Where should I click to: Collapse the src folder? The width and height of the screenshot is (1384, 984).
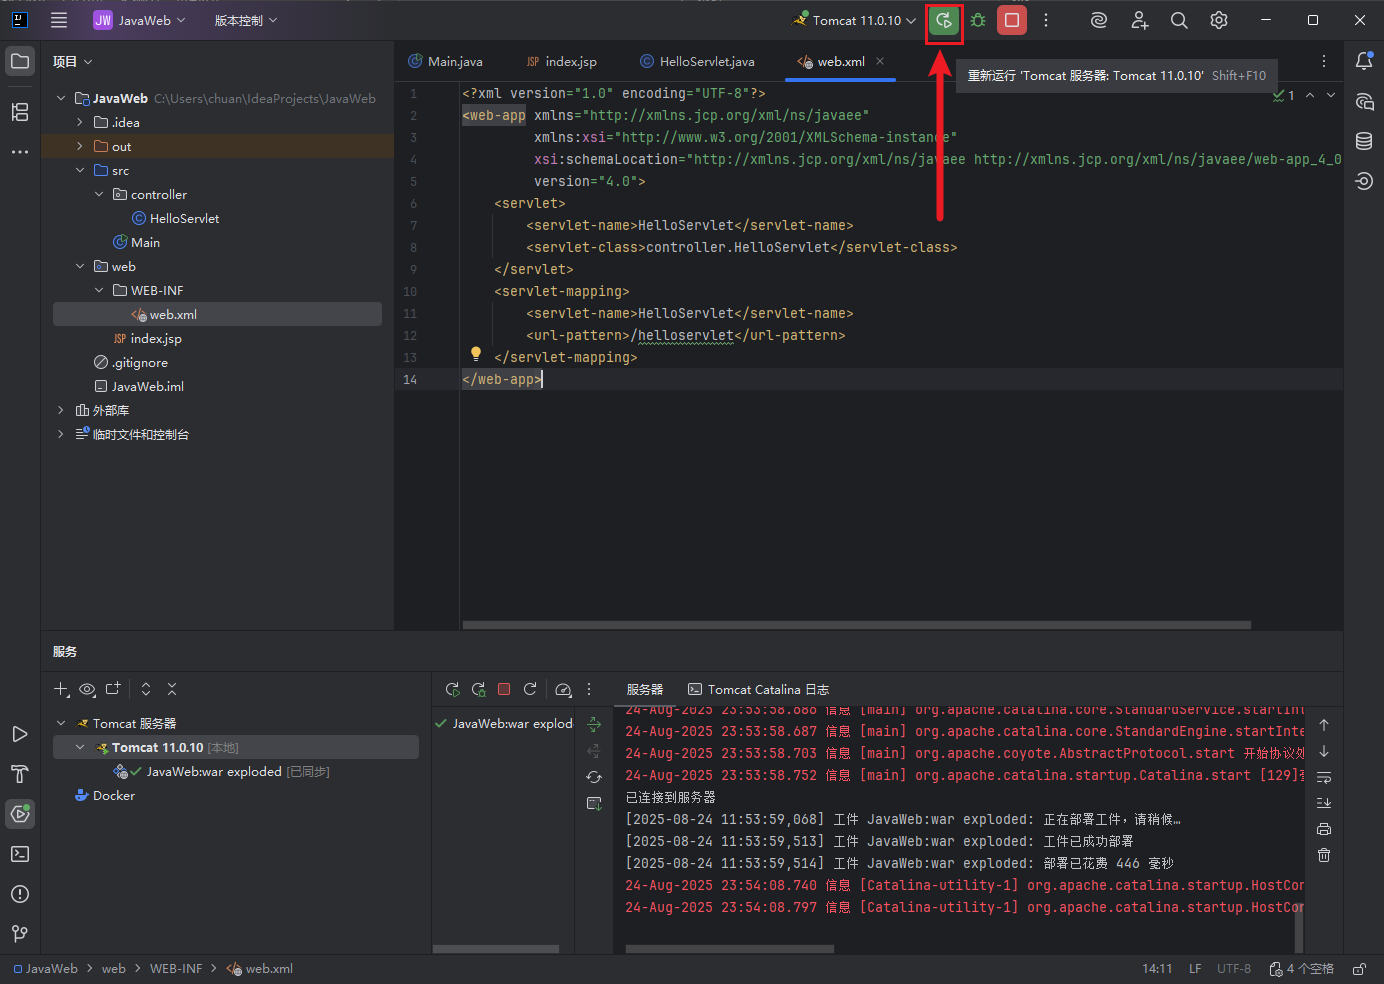(80, 170)
